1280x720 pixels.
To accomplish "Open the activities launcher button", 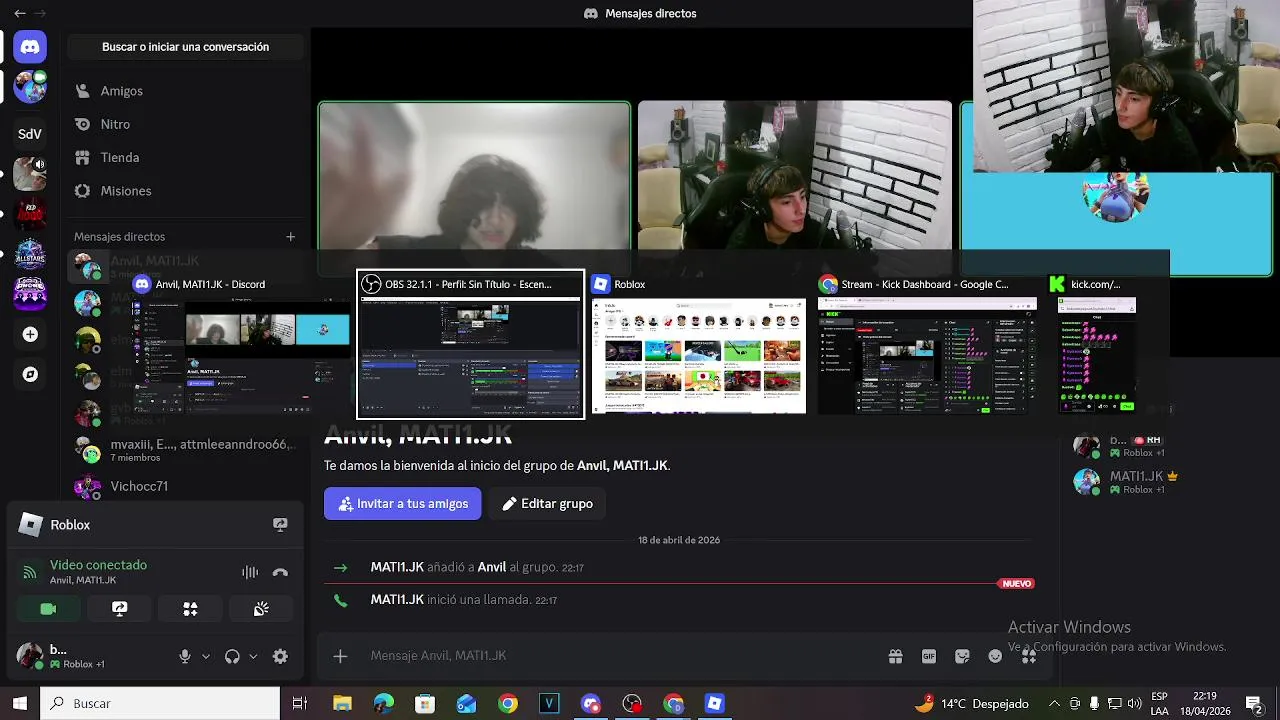I will tap(190, 608).
